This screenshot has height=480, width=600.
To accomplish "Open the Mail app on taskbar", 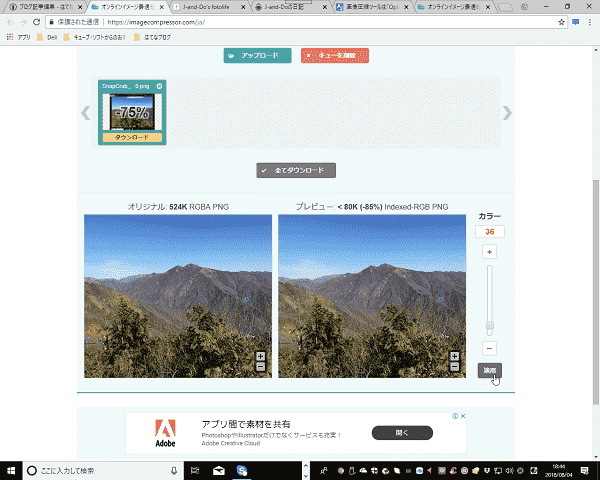I will click(x=218, y=470).
